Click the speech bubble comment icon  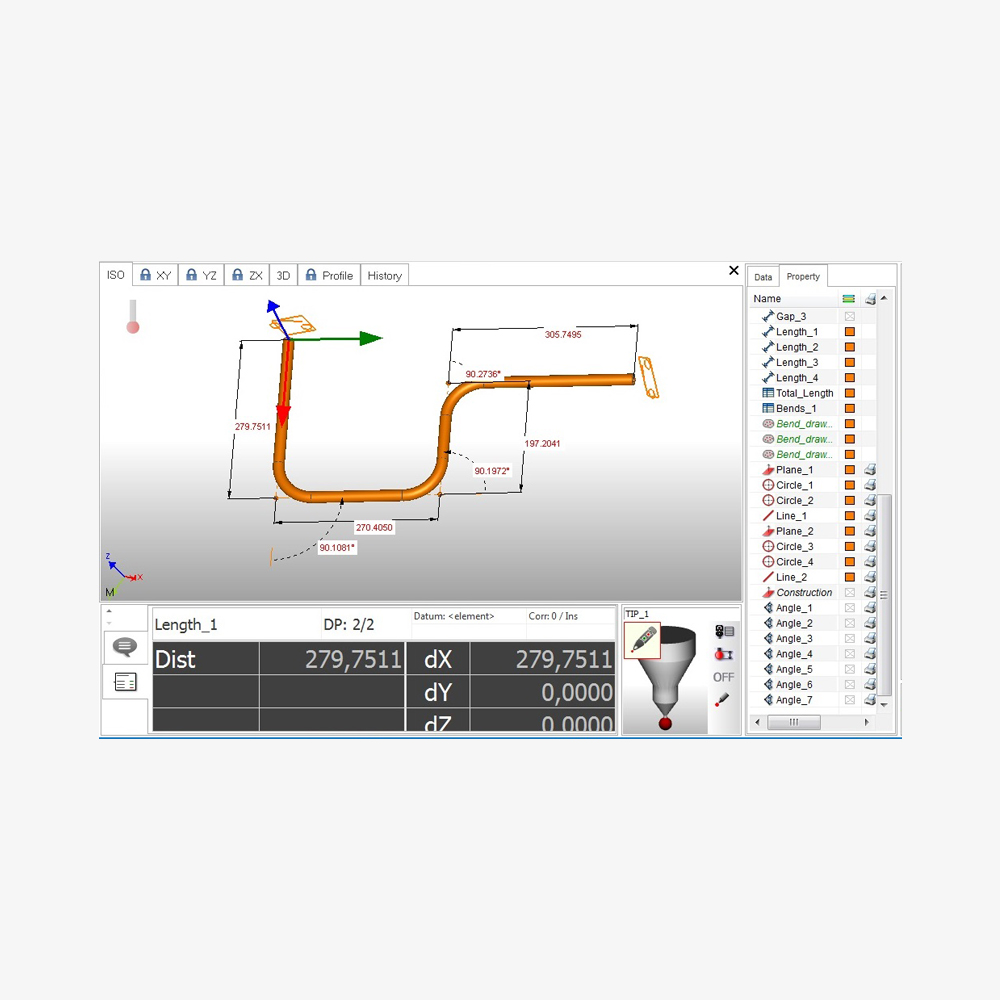[125, 647]
